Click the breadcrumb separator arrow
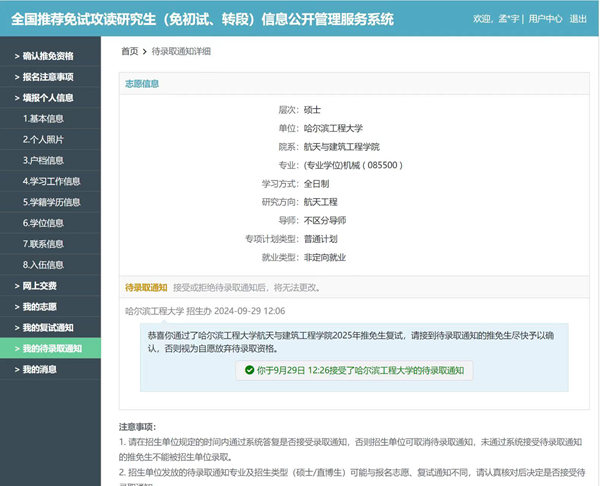This screenshot has width=600, height=486. (145, 52)
